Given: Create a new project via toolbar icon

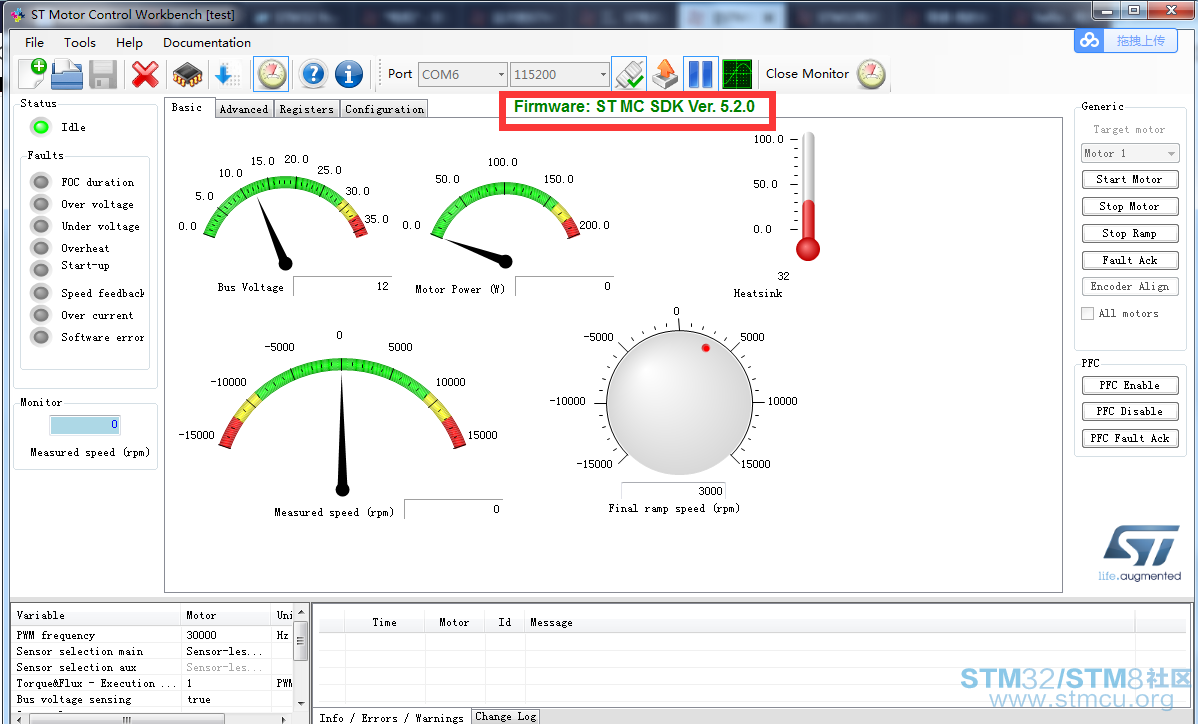Looking at the screenshot, I should (33, 74).
